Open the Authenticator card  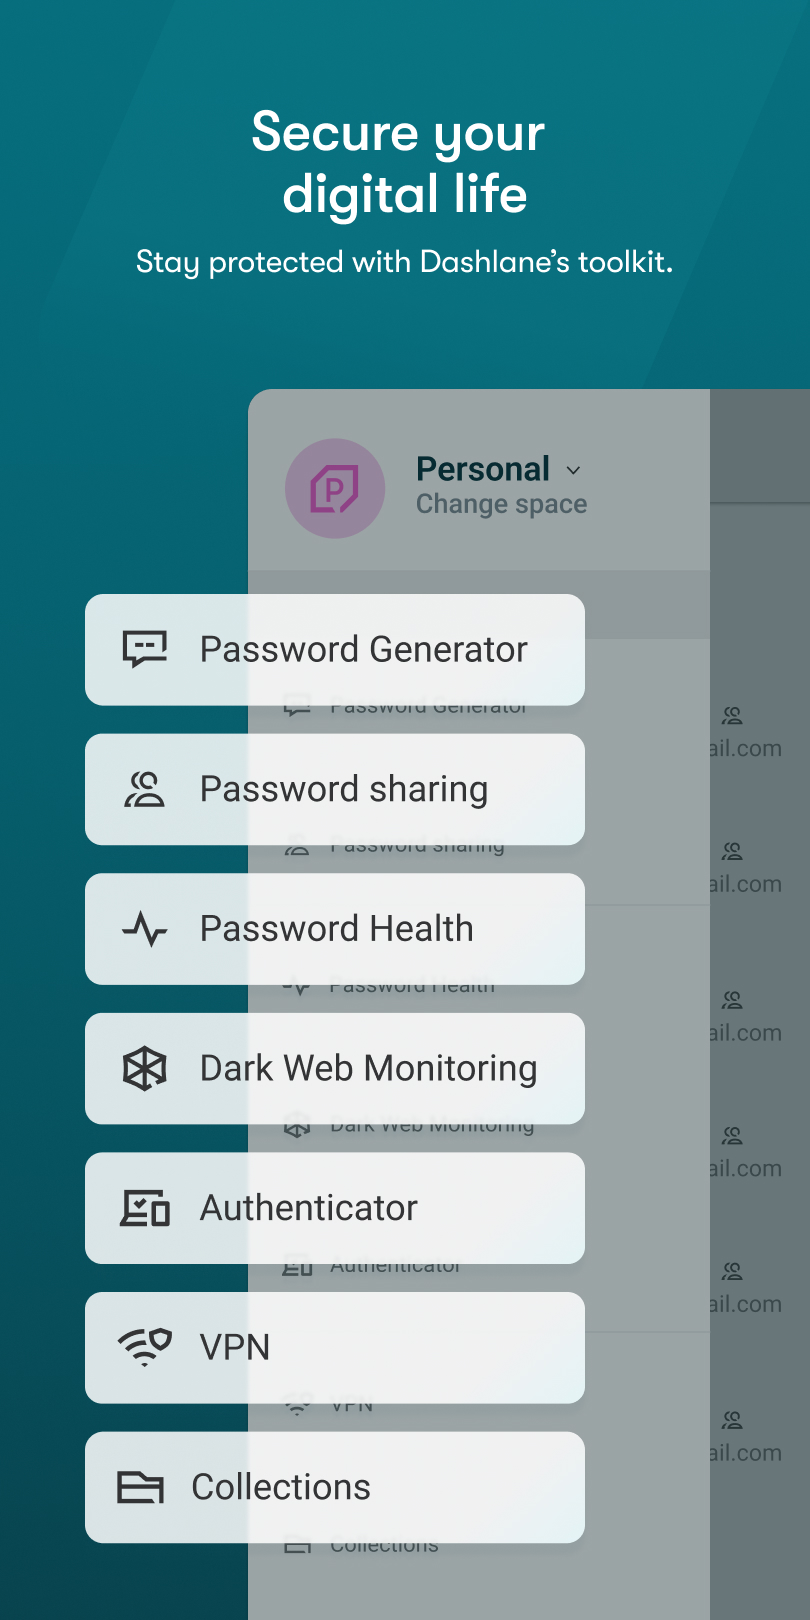[335, 1208]
